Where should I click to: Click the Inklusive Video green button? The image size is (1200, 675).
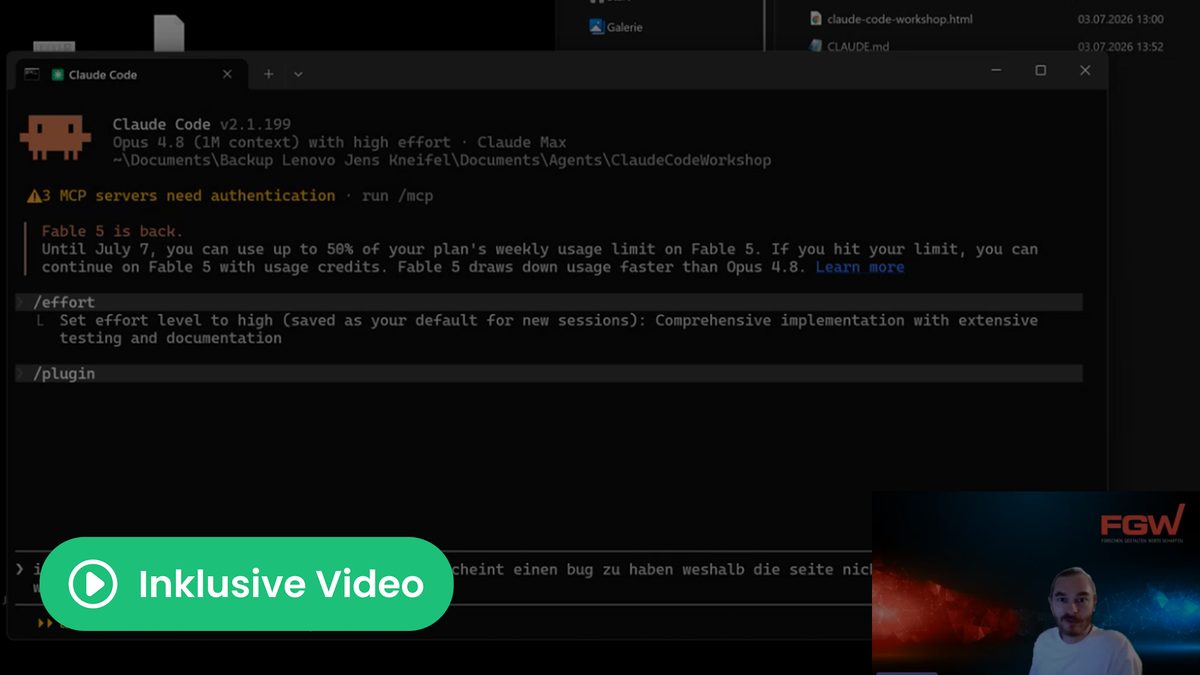[x=246, y=584]
